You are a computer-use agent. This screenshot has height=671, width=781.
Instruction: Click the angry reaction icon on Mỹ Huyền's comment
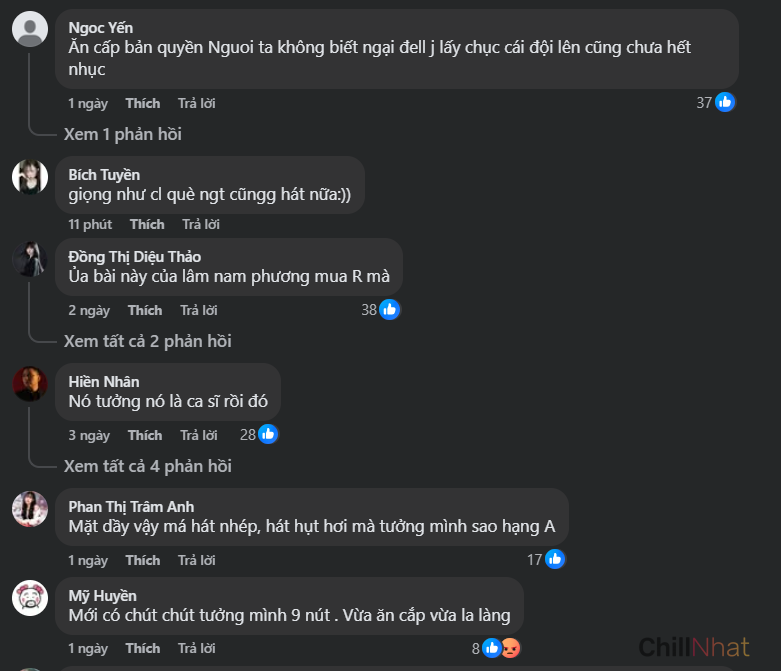tap(510, 648)
